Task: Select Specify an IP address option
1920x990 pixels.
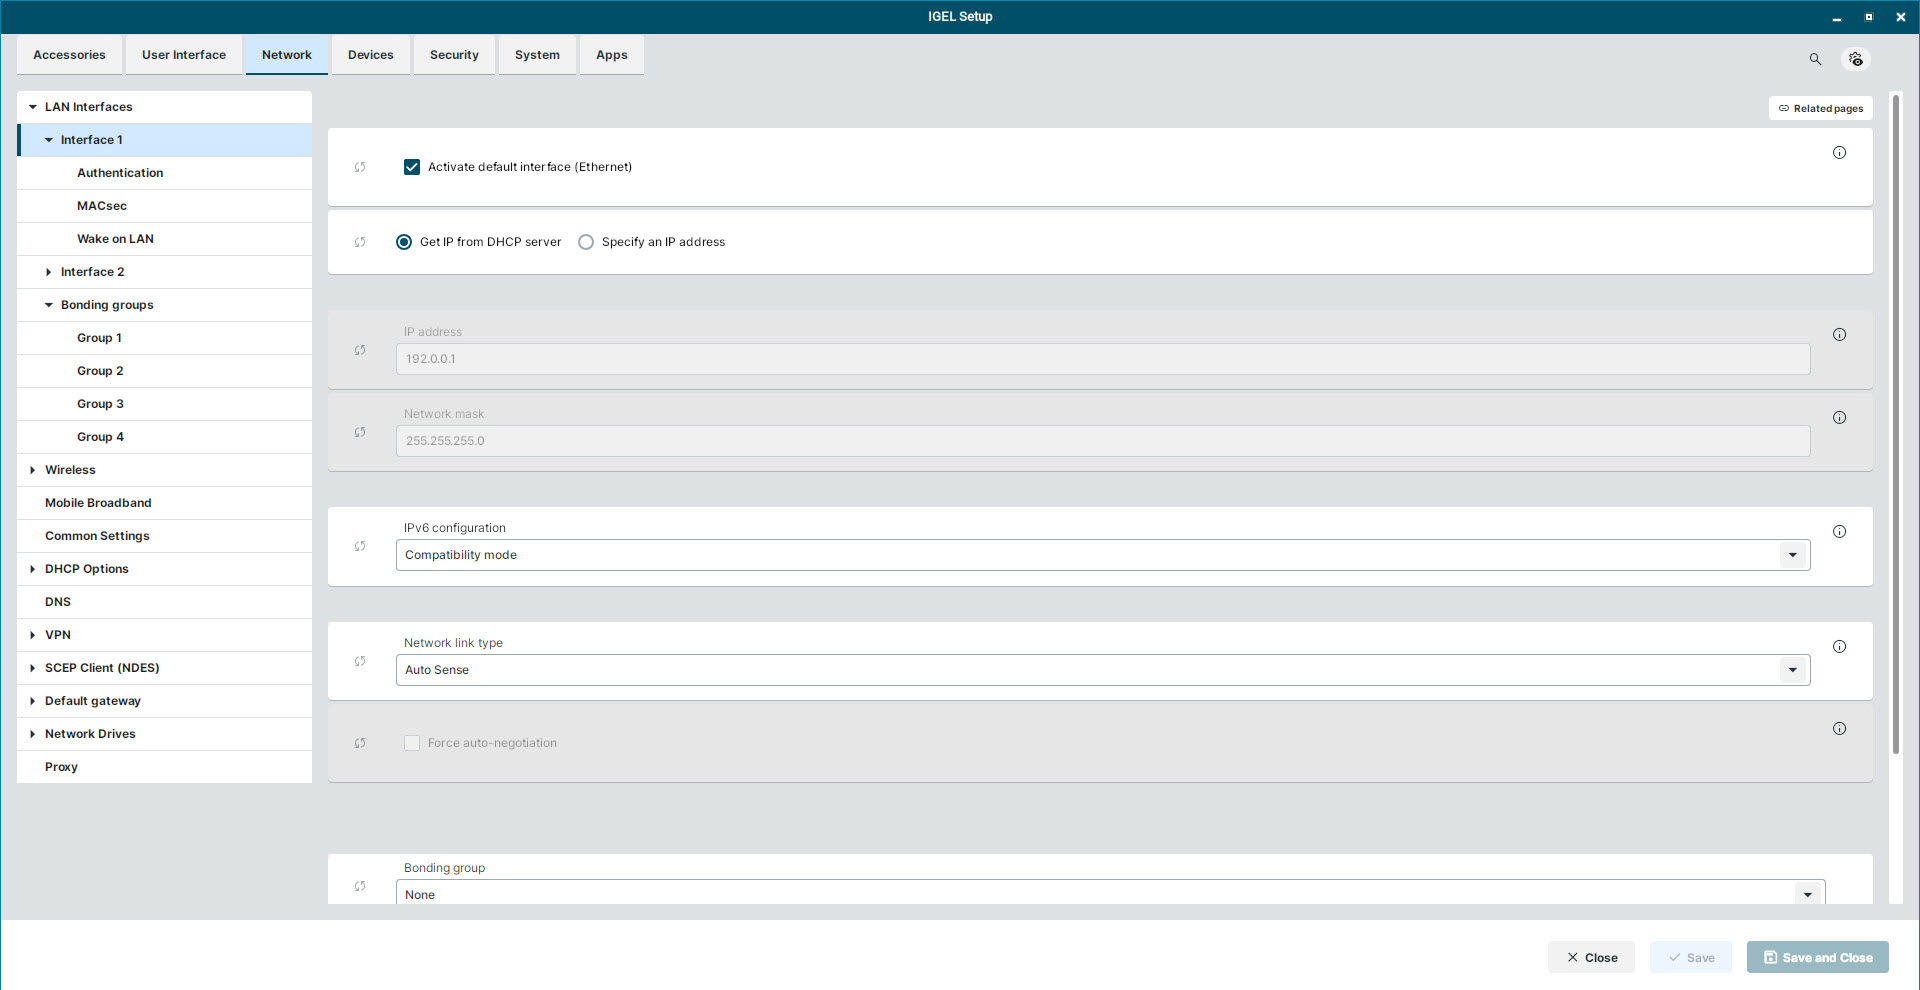Action: pyautogui.click(x=586, y=242)
